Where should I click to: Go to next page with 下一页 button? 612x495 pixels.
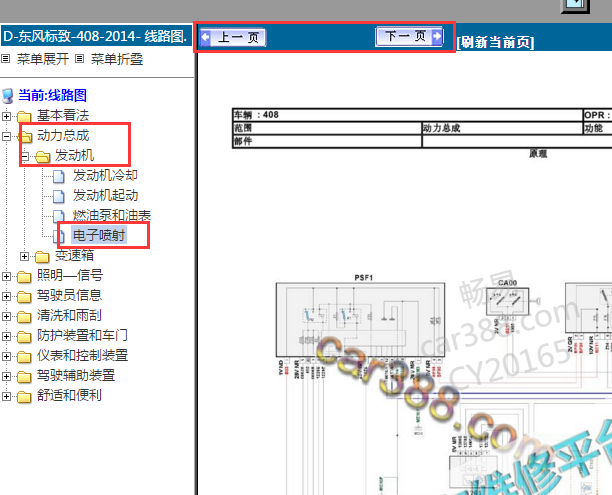click(x=409, y=36)
